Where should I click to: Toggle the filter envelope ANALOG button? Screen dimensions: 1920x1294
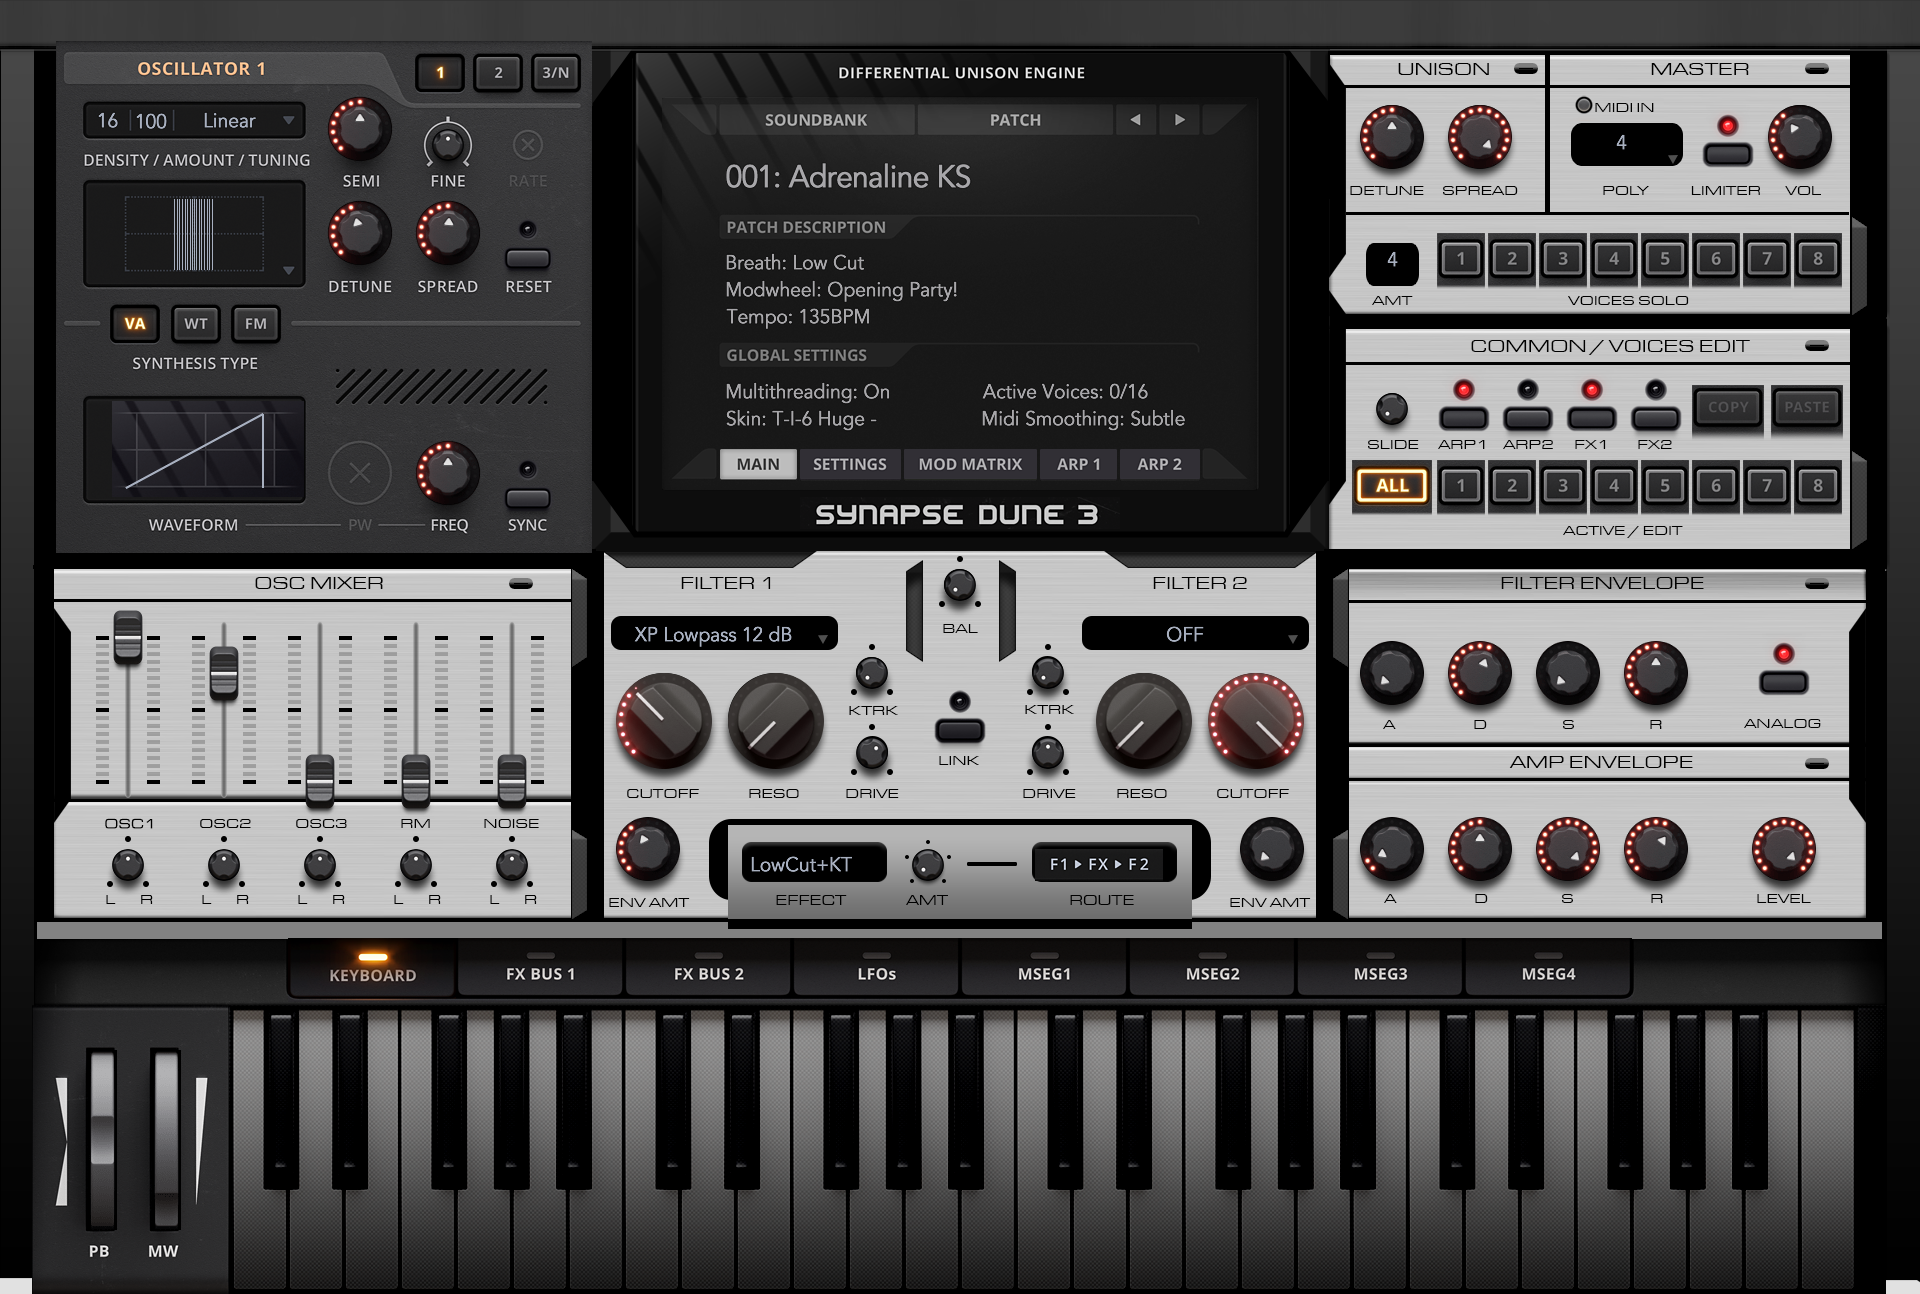1783,683
